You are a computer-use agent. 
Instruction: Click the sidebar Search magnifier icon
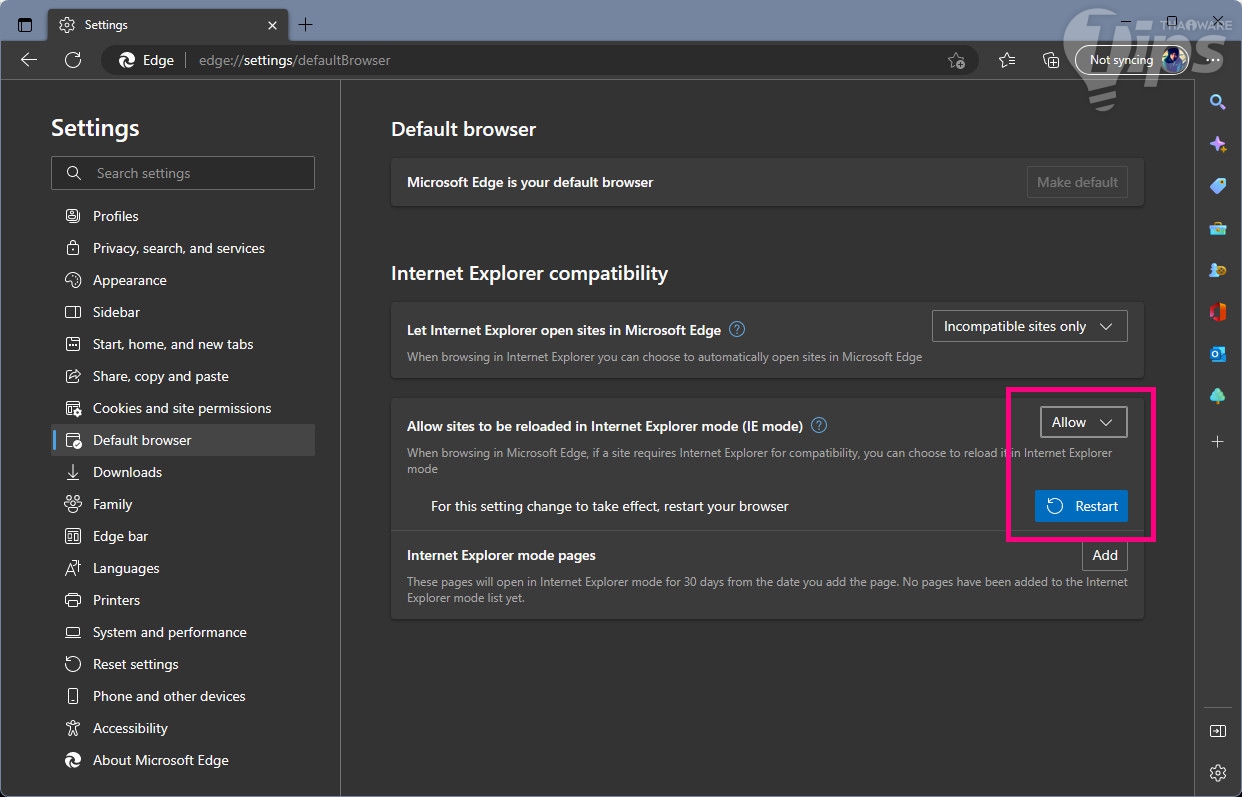(x=1217, y=101)
